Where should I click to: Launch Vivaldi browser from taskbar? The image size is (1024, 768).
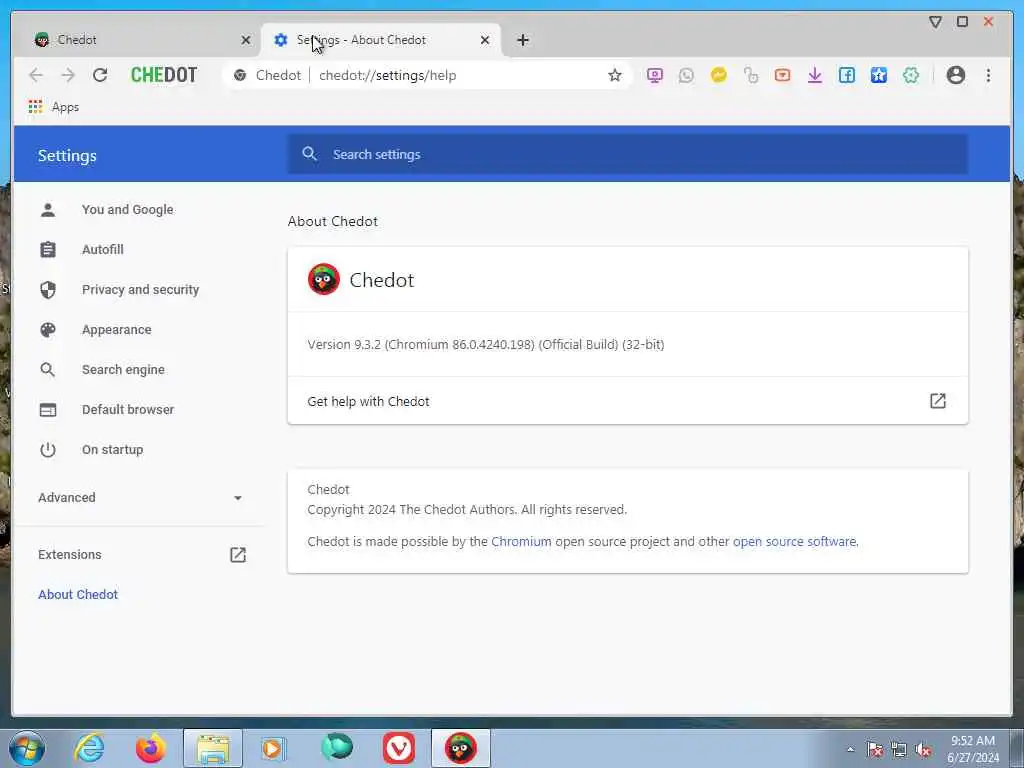coord(398,748)
